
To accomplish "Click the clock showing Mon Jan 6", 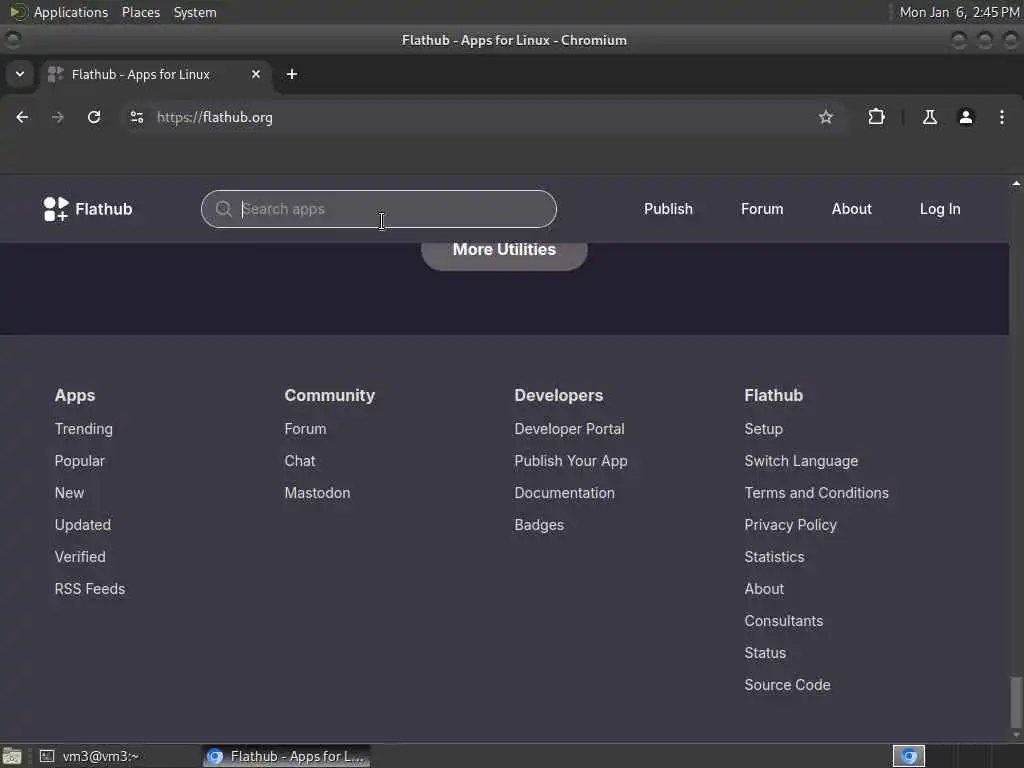I will click(x=959, y=12).
